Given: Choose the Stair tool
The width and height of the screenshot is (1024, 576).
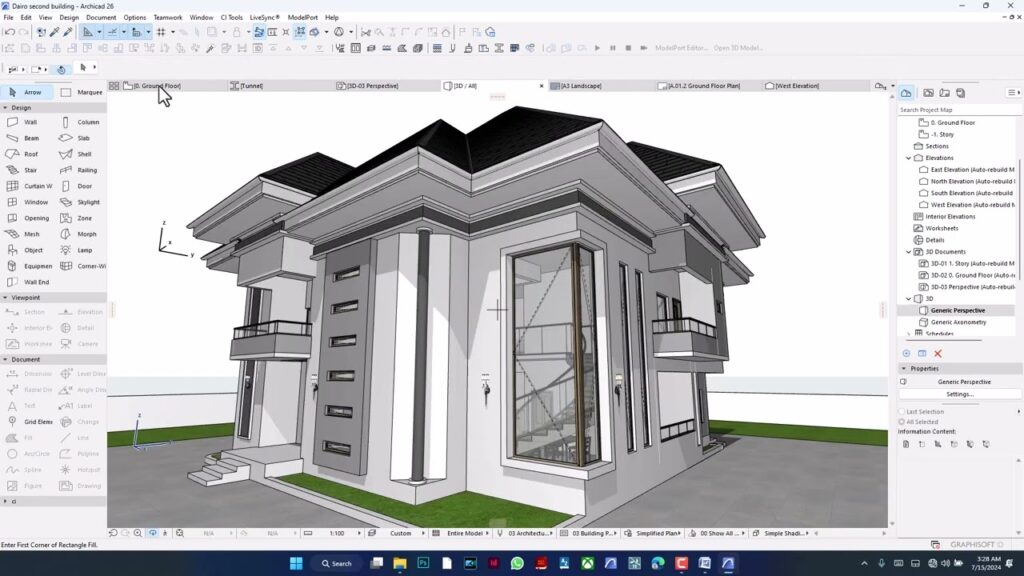Looking at the screenshot, I should 31,169.
